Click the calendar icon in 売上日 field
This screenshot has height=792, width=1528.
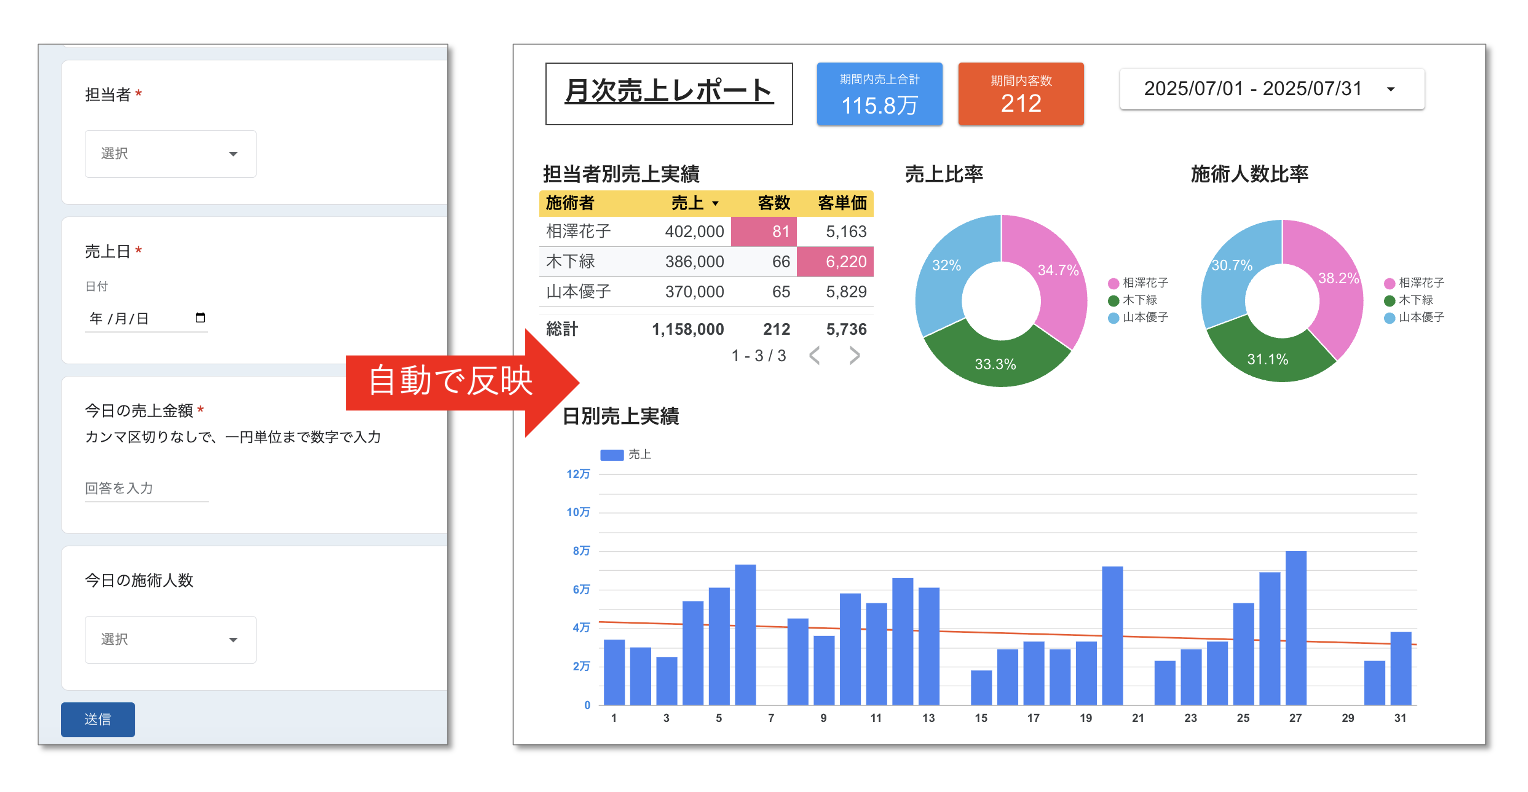tap(201, 318)
